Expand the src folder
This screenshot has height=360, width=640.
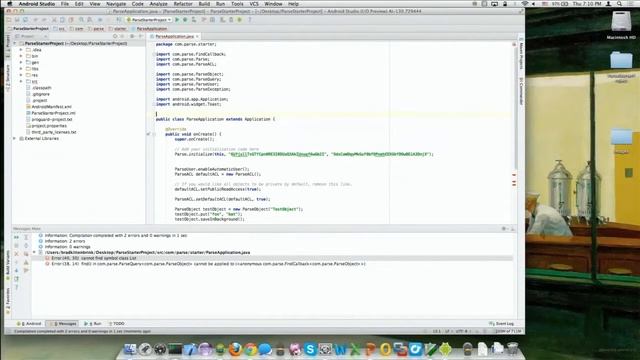(x=21, y=81)
